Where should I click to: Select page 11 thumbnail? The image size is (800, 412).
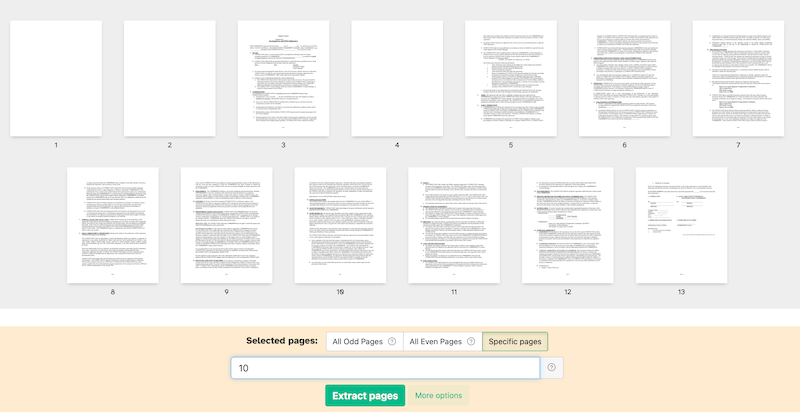(454, 225)
